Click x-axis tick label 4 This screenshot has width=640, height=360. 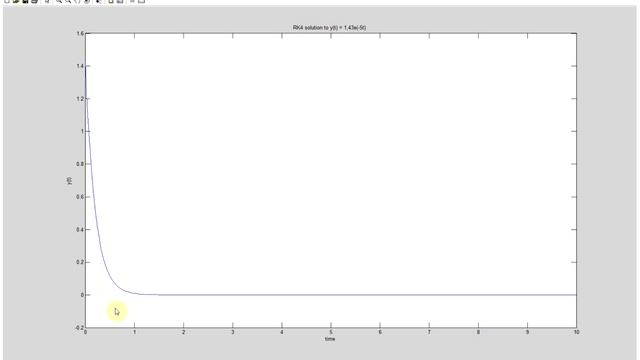coord(282,332)
